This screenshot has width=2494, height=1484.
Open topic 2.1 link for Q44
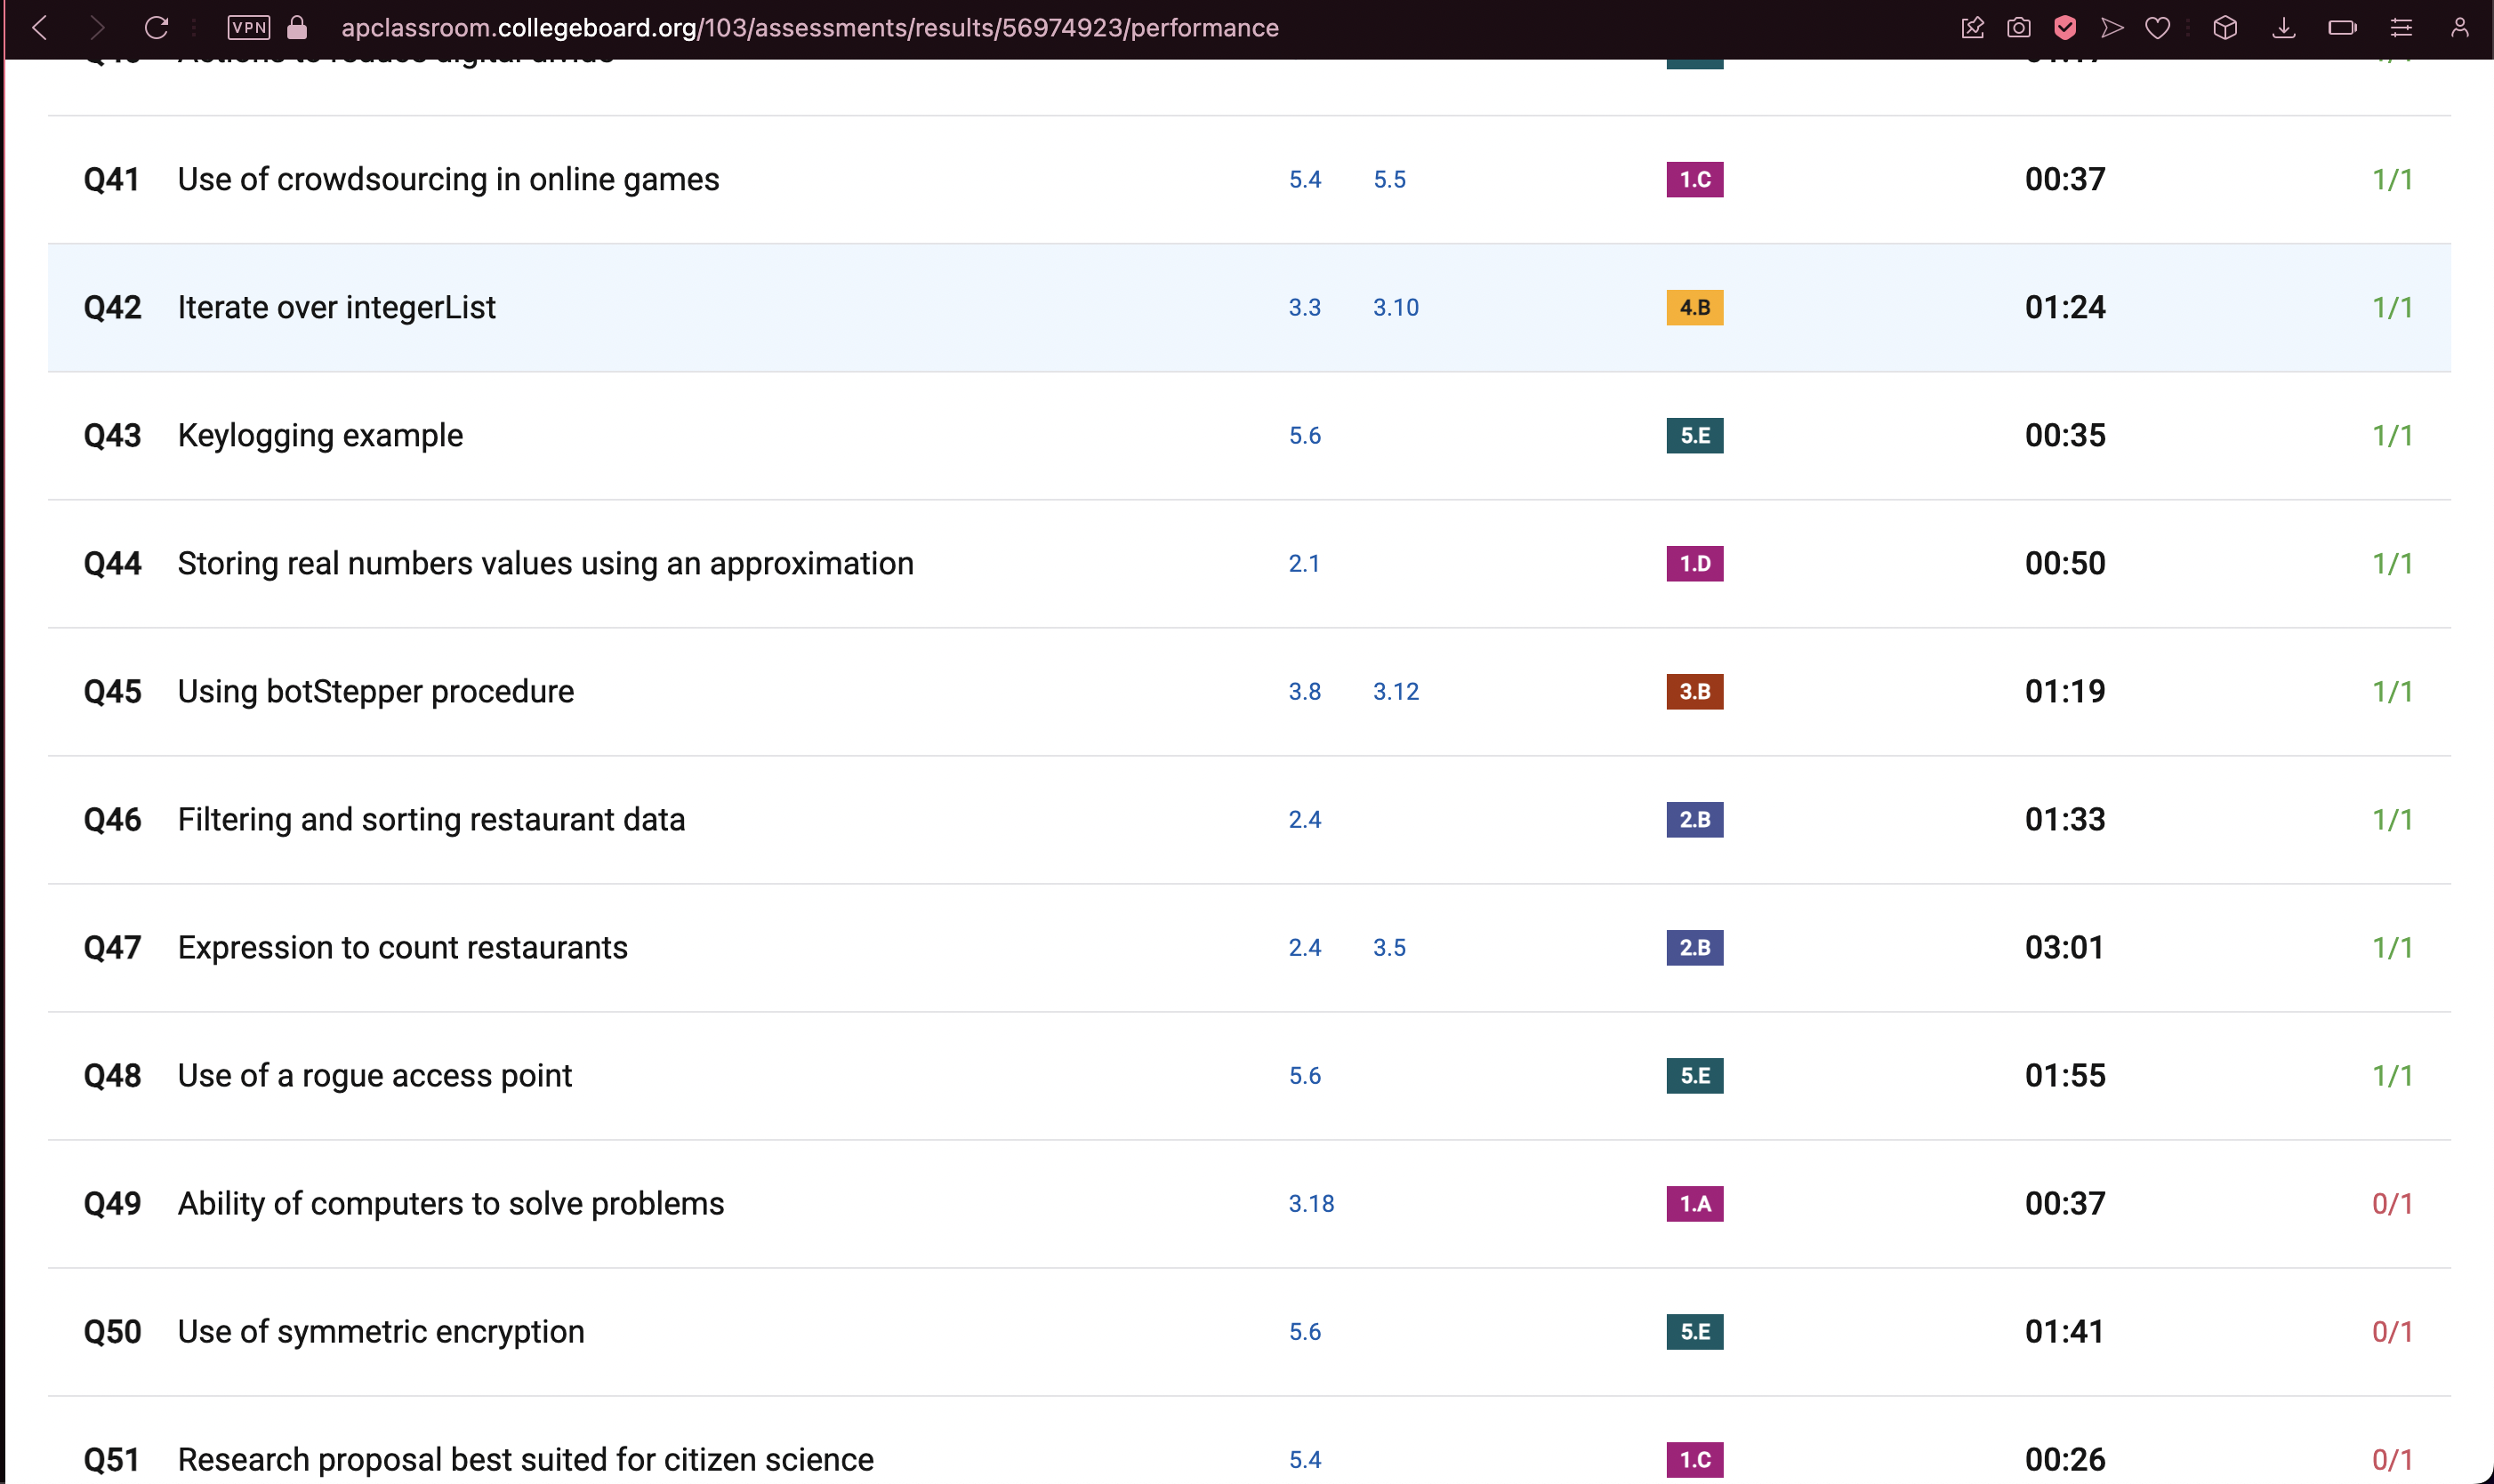pos(1303,564)
